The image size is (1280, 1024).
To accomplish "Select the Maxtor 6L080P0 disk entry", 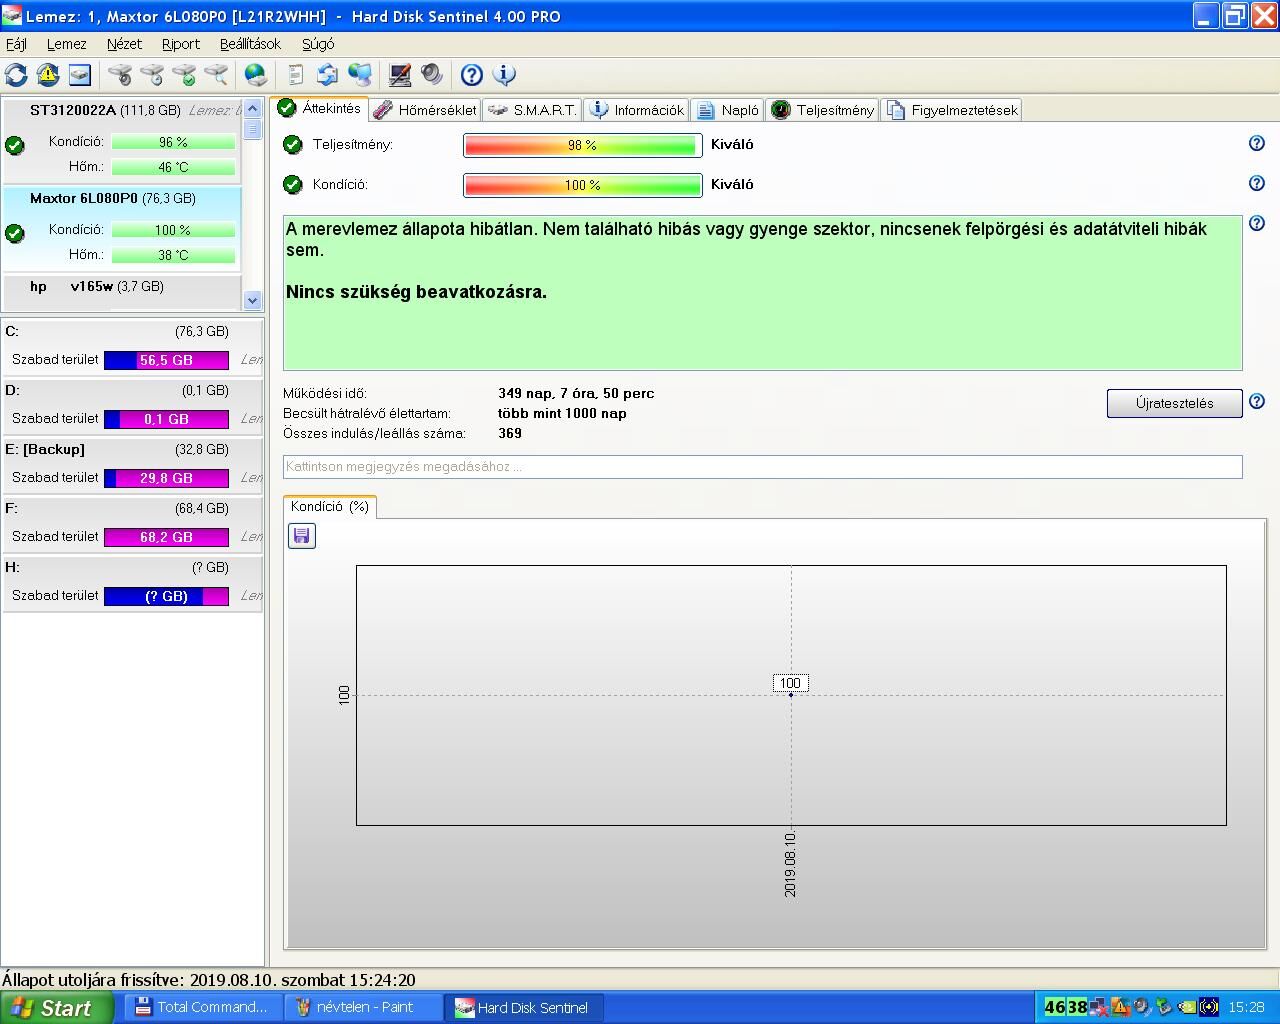I will pyautogui.click(x=121, y=228).
